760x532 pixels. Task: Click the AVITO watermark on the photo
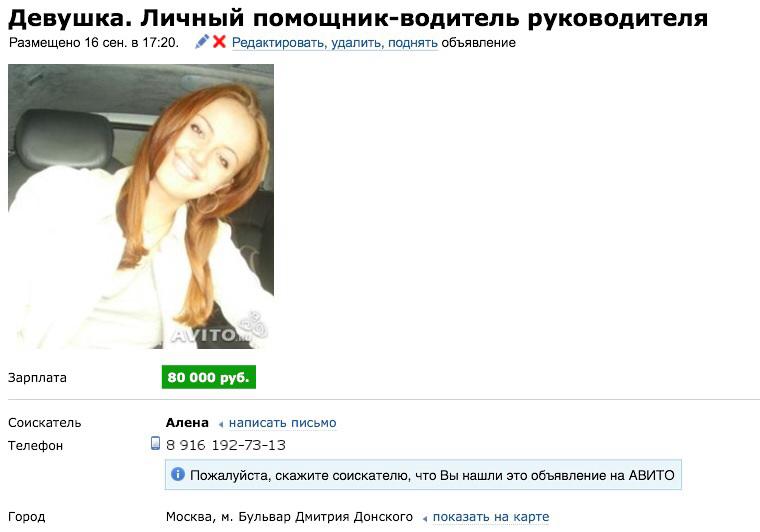click(x=219, y=330)
